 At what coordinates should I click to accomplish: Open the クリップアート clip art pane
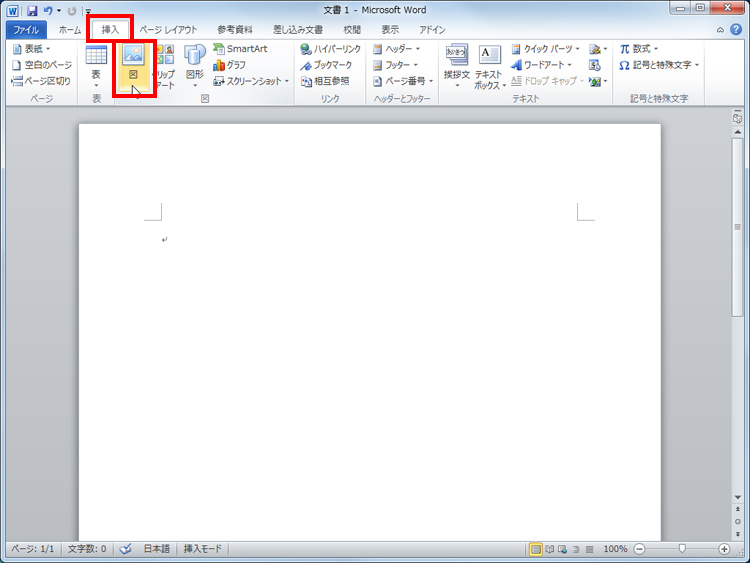coord(165,66)
